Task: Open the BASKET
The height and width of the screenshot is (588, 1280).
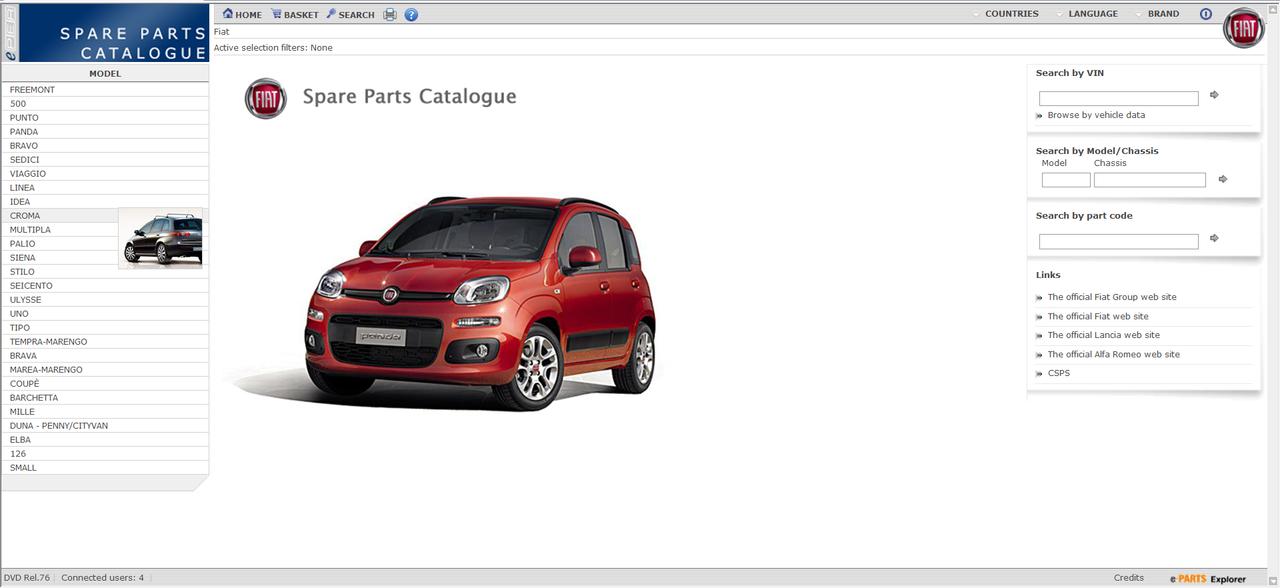Action: 294,14
